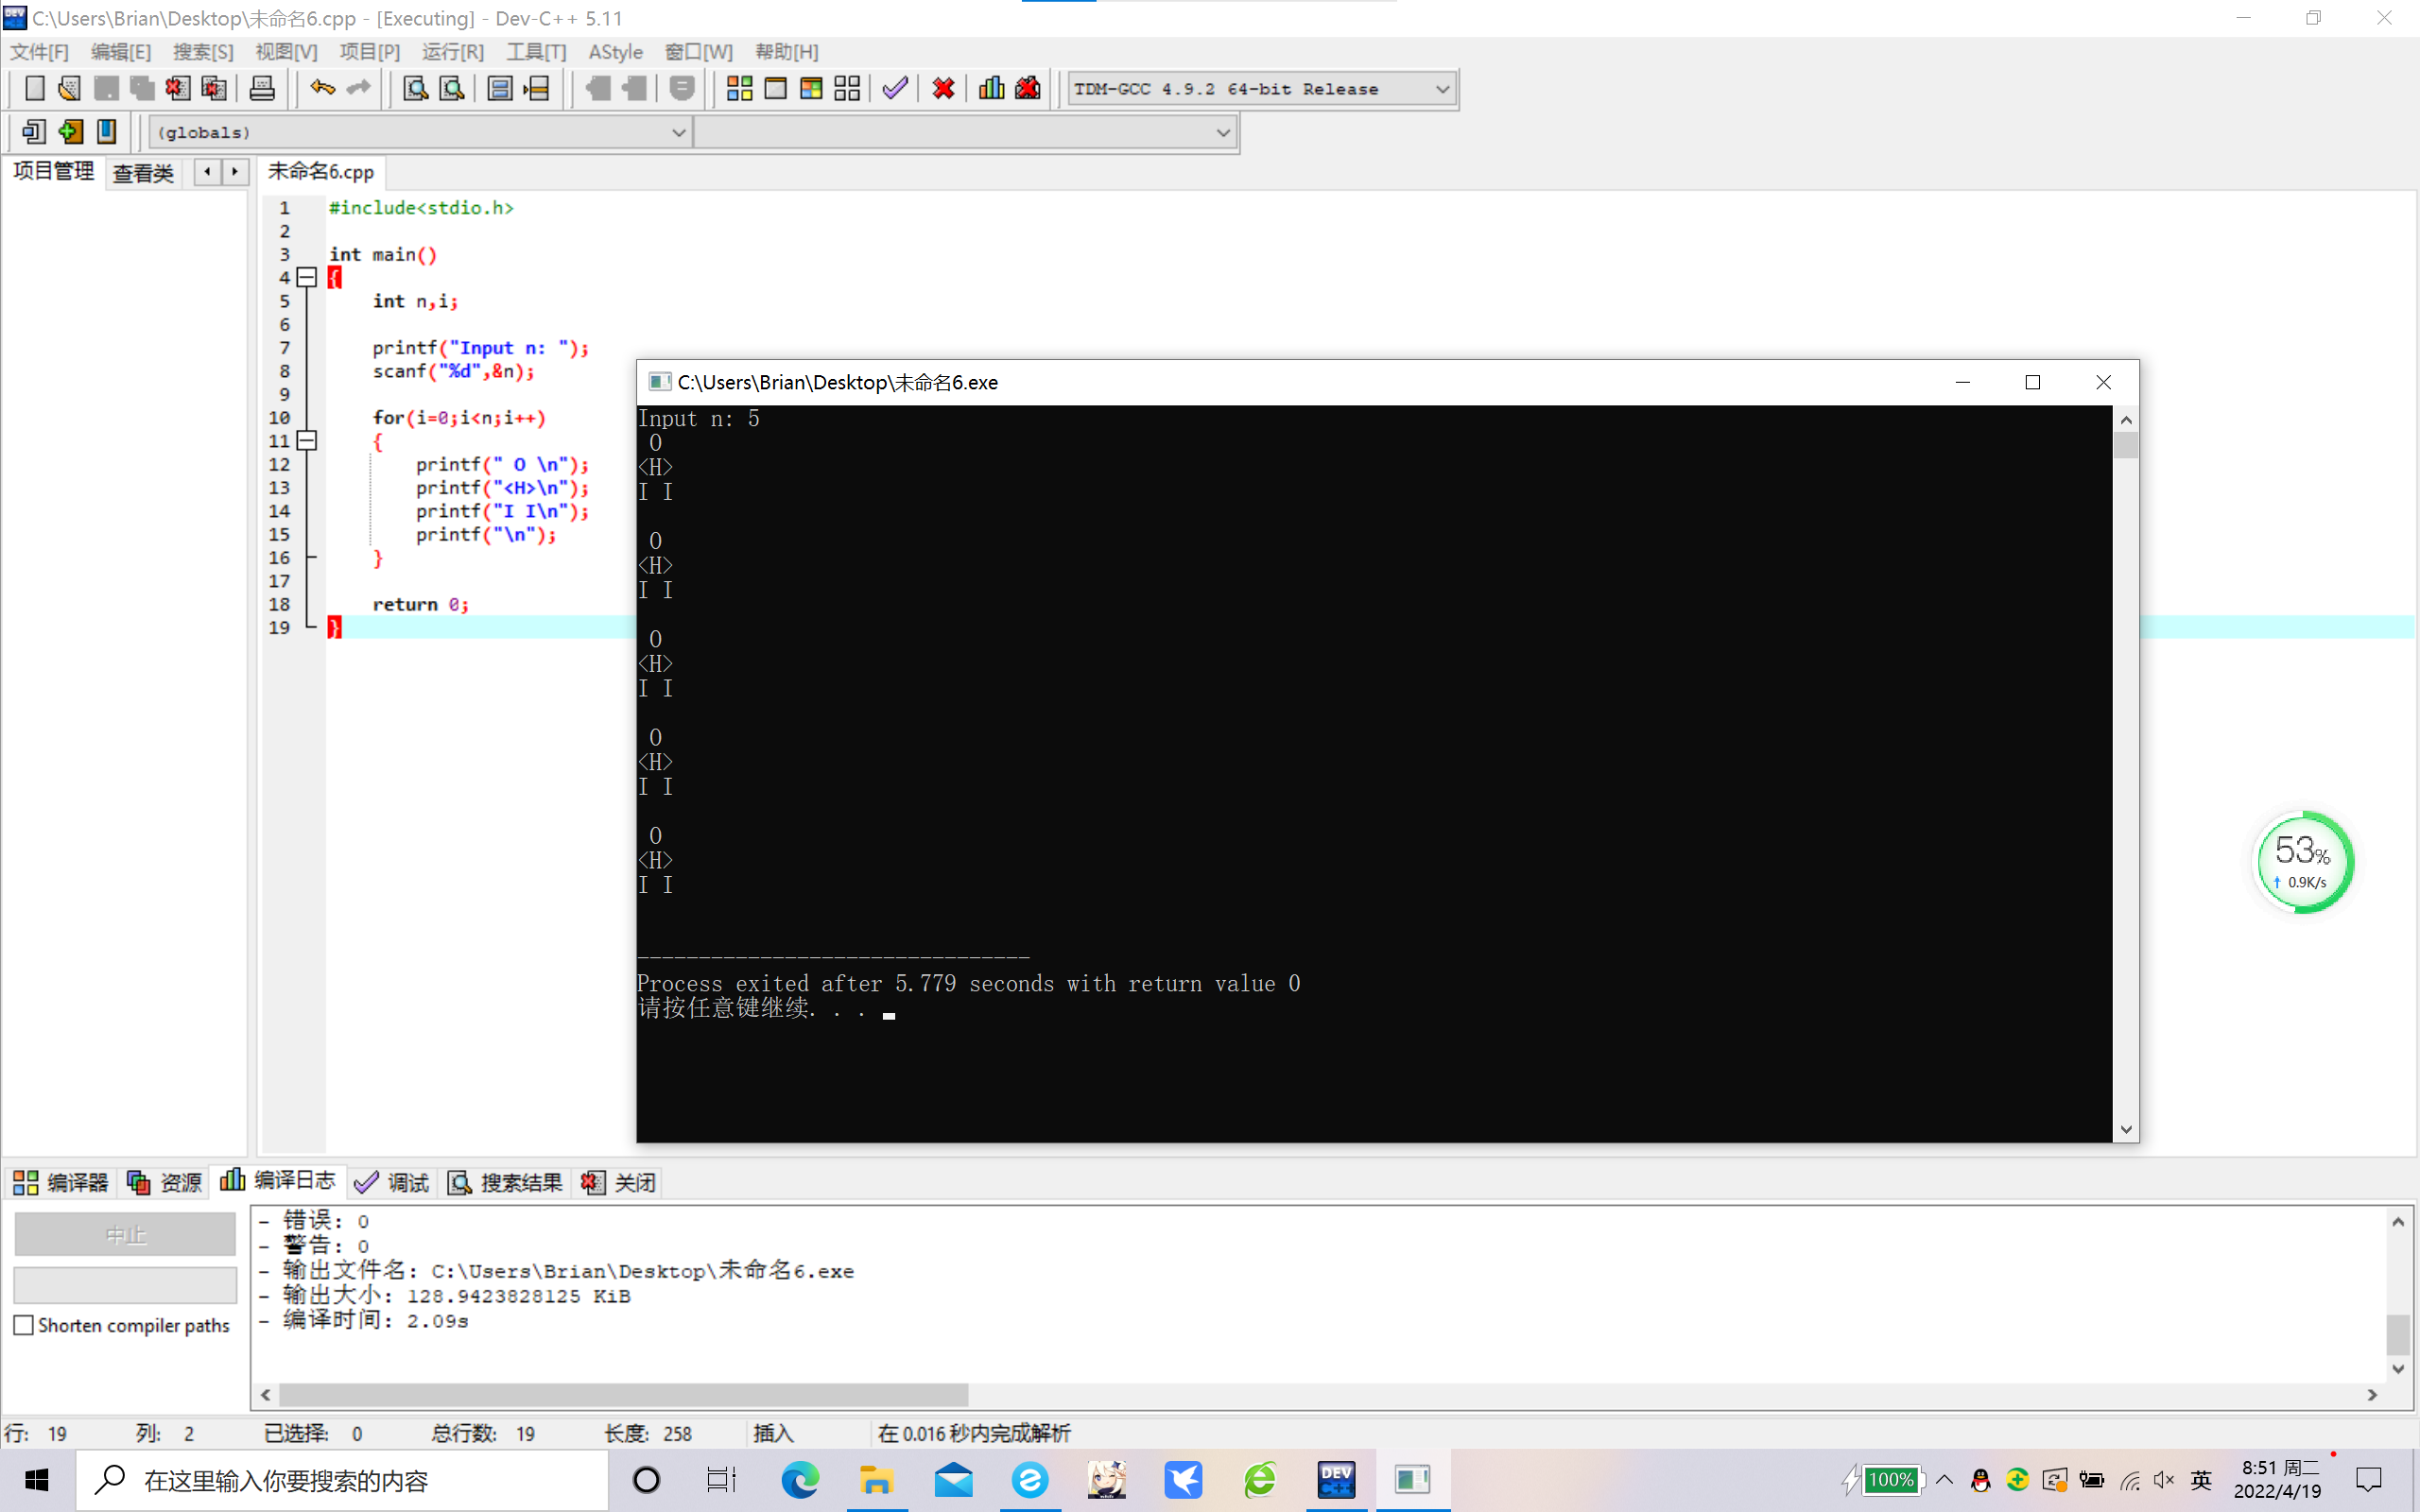Image resolution: width=2420 pixels, height=1512 pixels.
Task: Click the Print toolbar icon
Action: point(262,89)
